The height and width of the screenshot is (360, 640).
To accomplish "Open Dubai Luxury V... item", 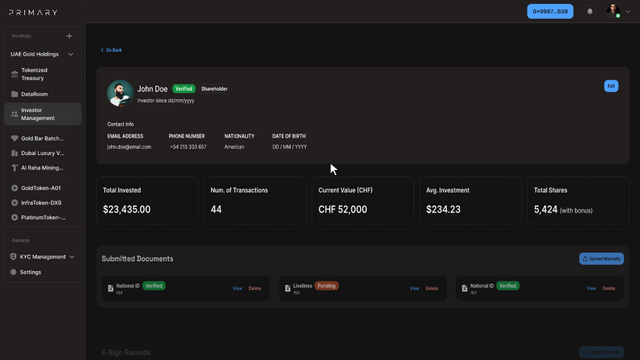I will point(42,153).
